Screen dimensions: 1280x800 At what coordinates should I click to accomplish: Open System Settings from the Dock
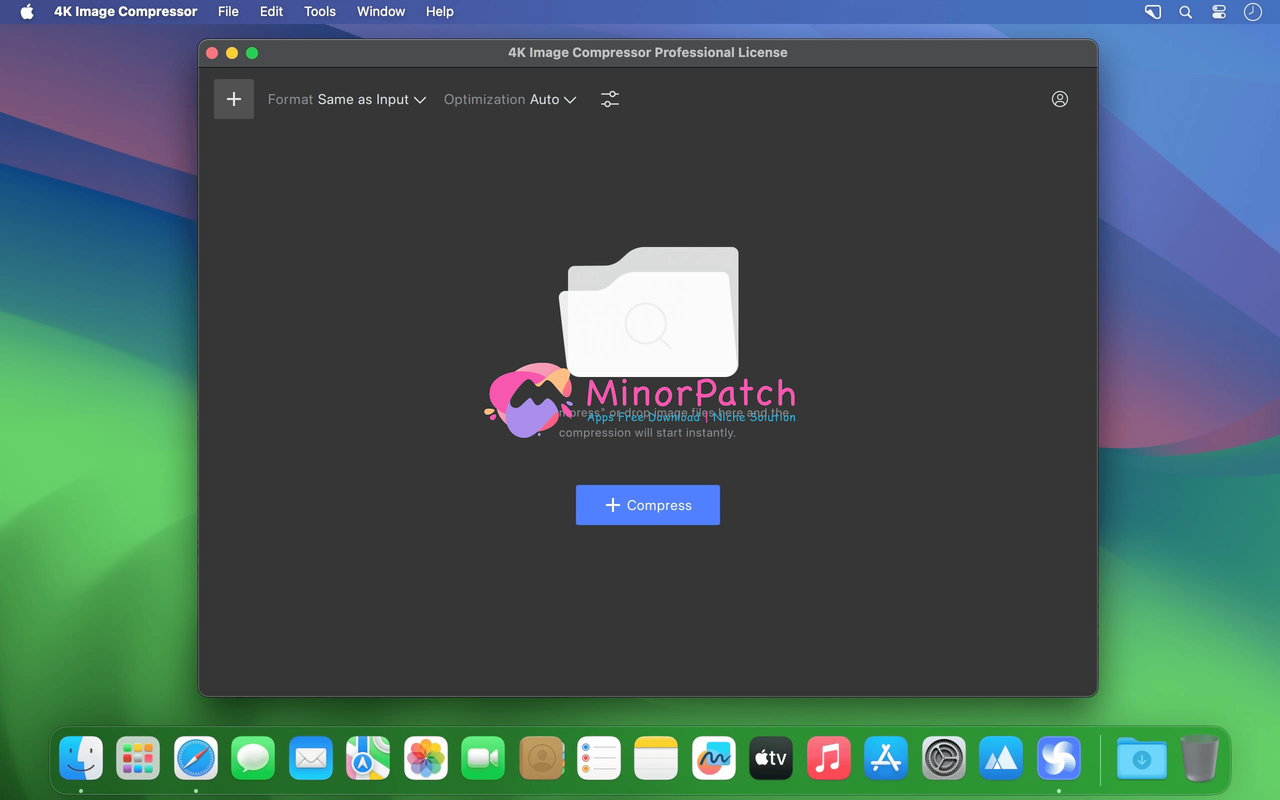944,759
